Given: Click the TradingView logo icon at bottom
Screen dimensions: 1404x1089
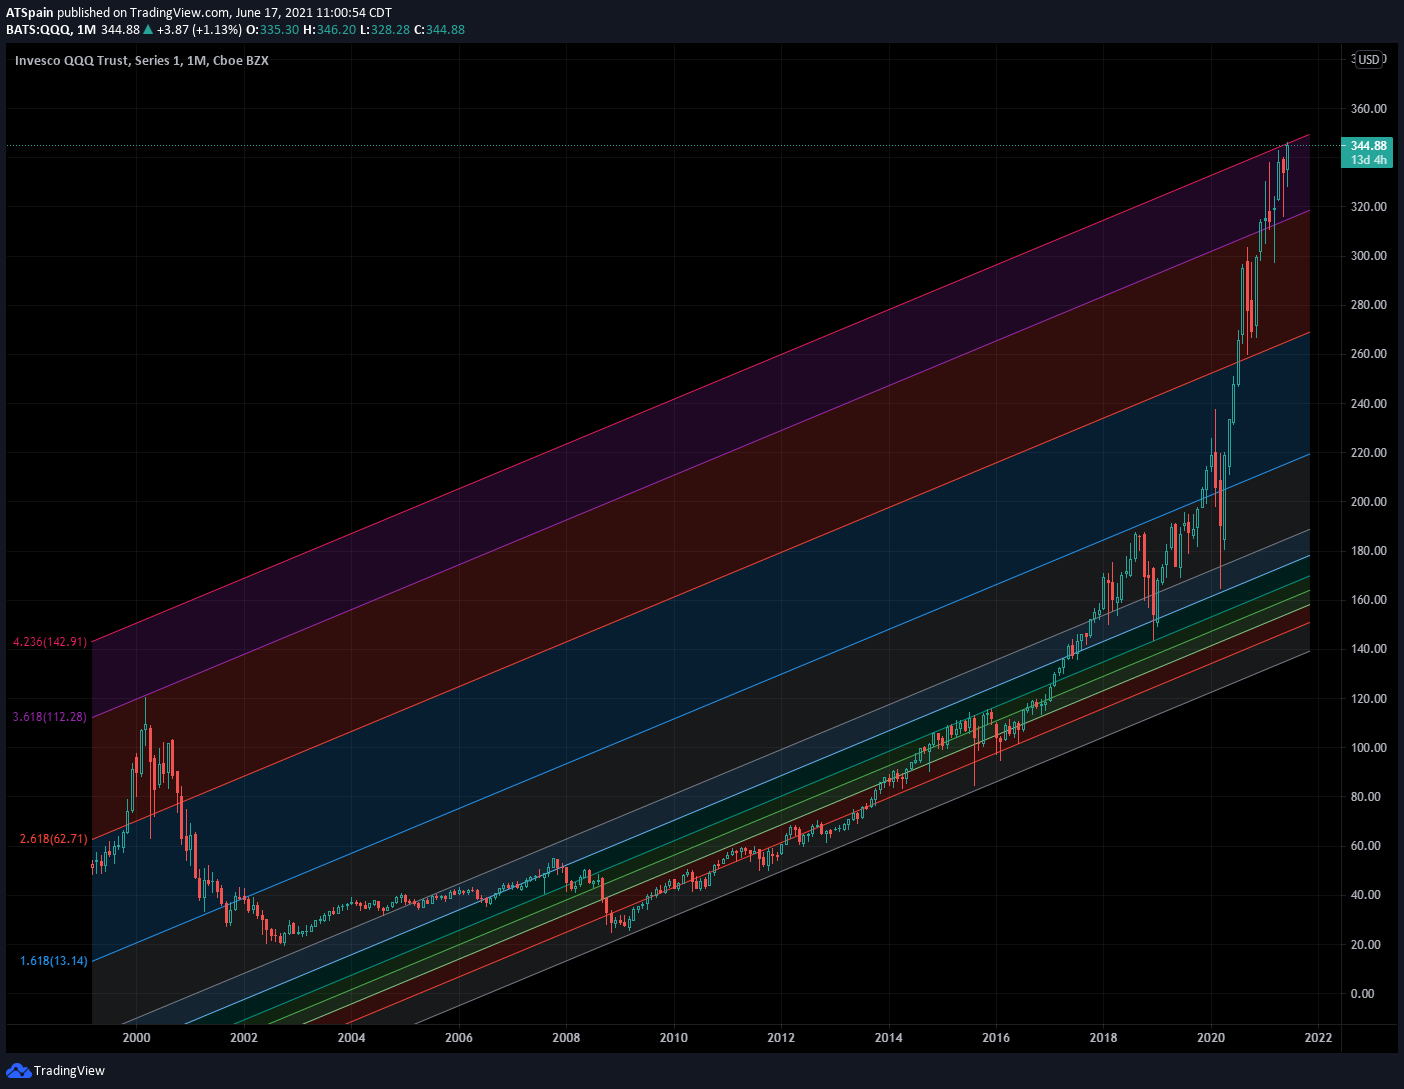Looking at the screenshot, I should coord(18,1071).
